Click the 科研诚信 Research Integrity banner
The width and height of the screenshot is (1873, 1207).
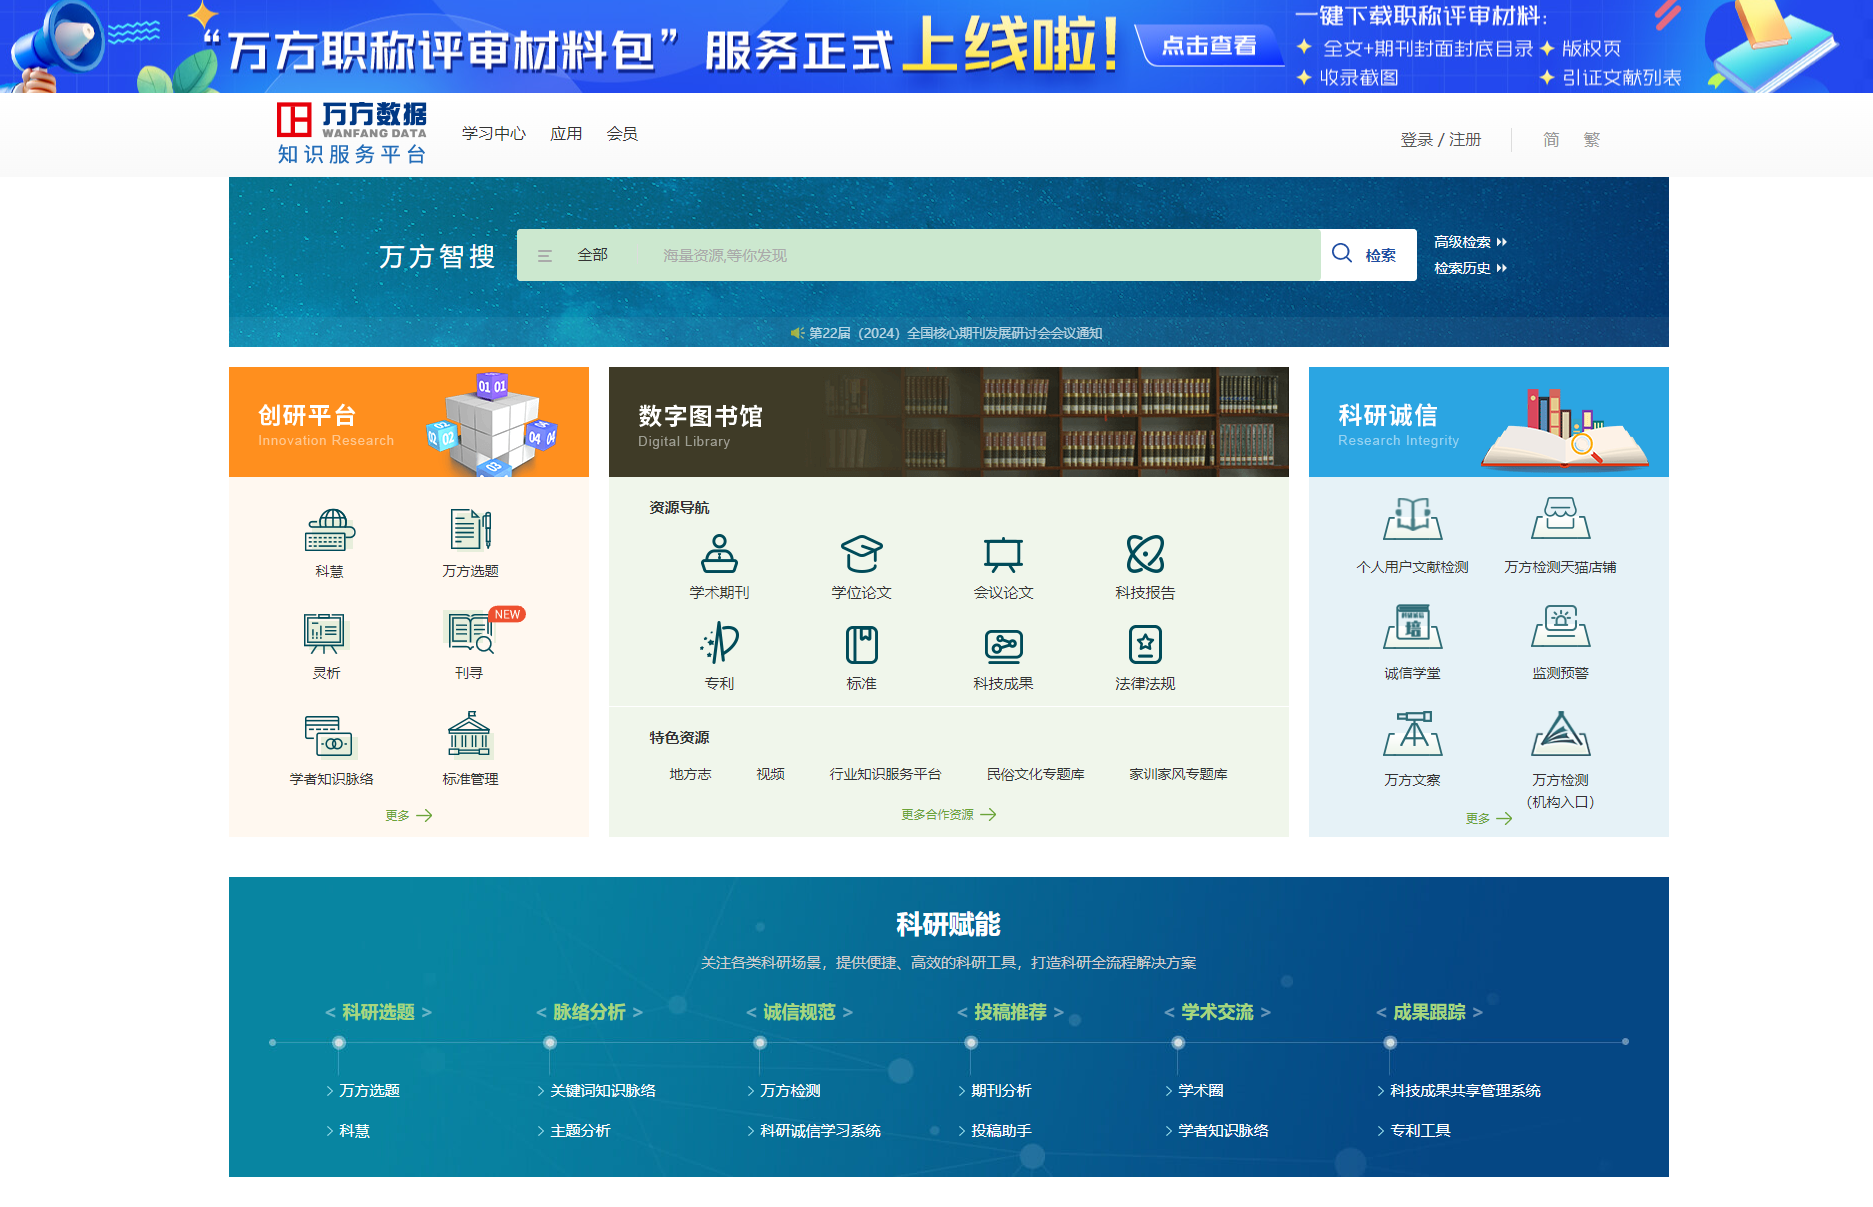1488,422
